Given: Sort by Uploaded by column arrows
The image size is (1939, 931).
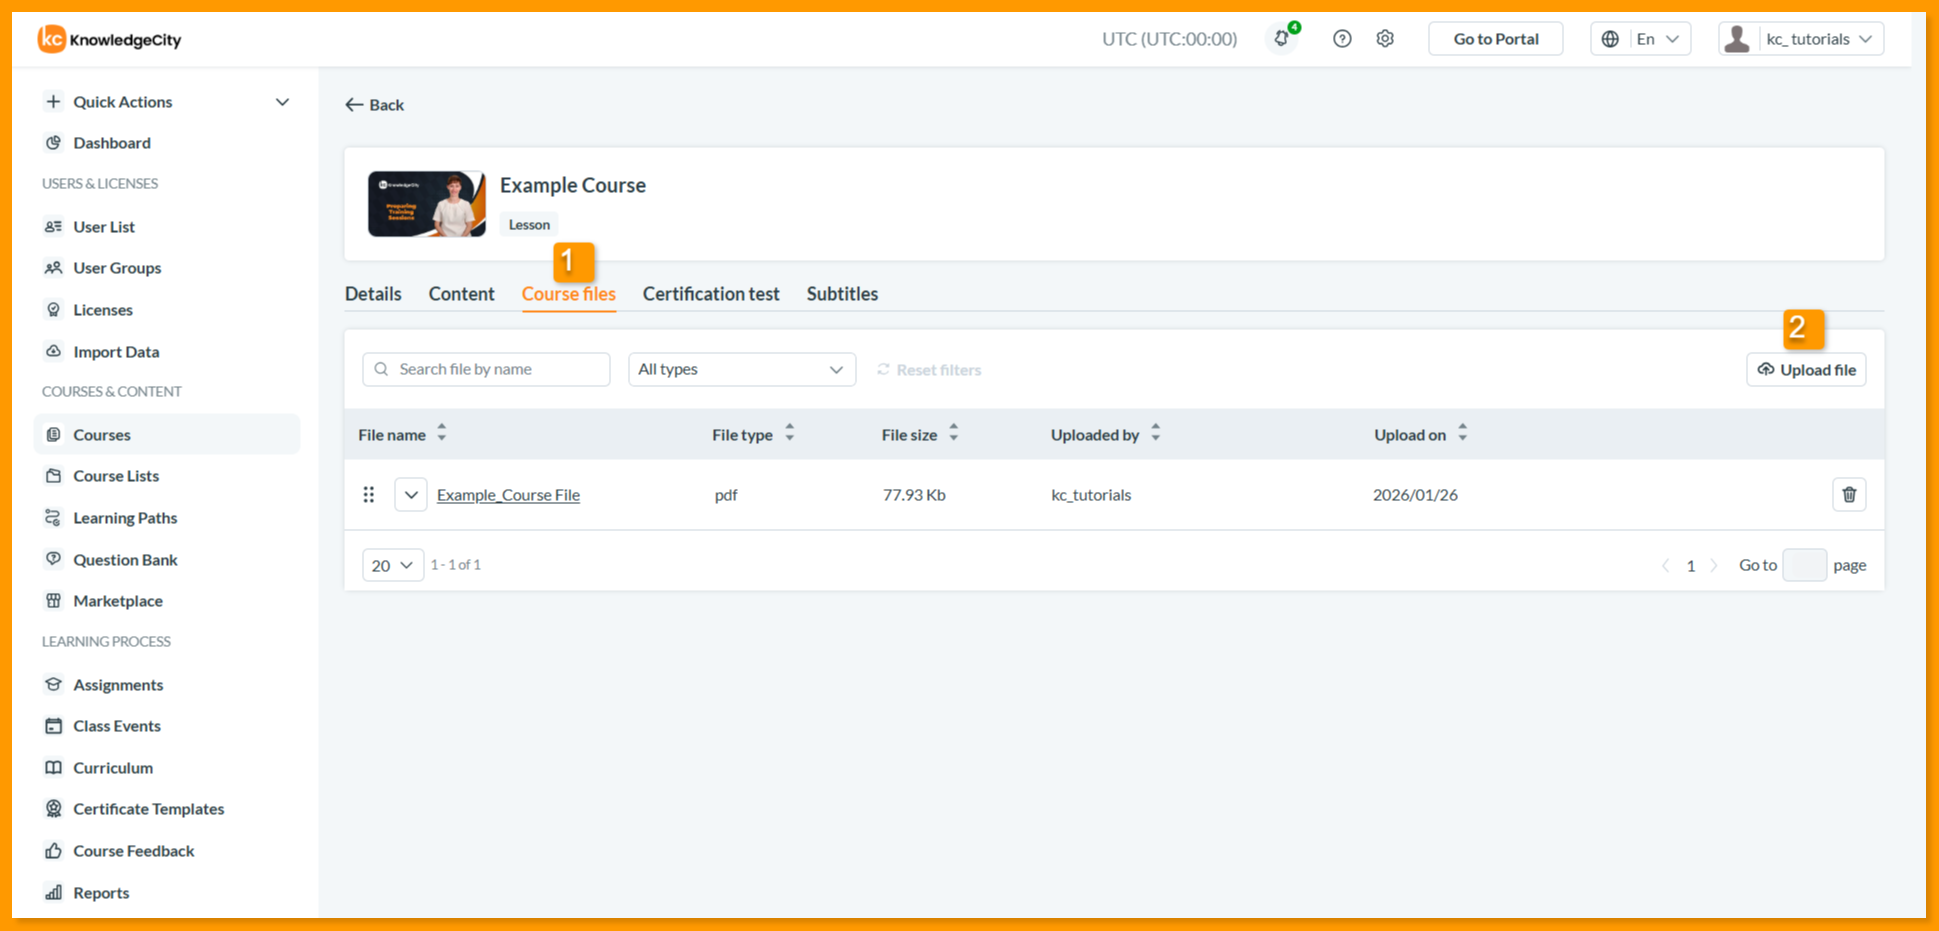Looking at the screenshot, I should [x=1156, y=433].
